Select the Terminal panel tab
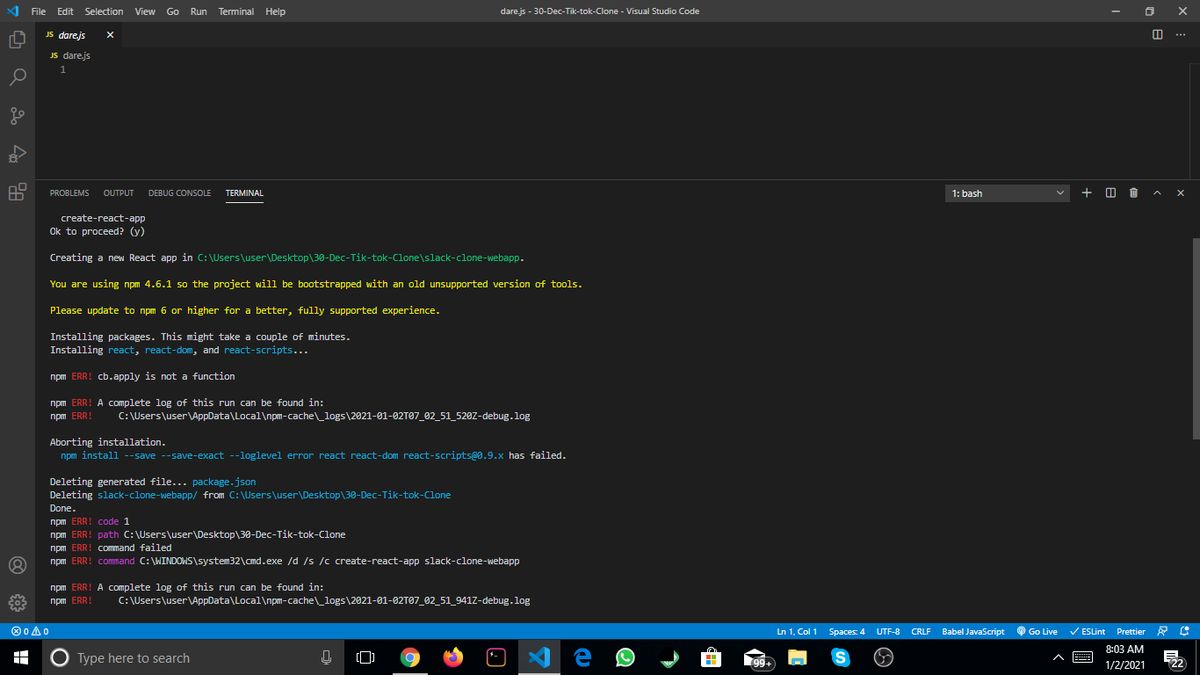Image resolution: width=1200 pixels, height=675 pixels. (244, 193)
